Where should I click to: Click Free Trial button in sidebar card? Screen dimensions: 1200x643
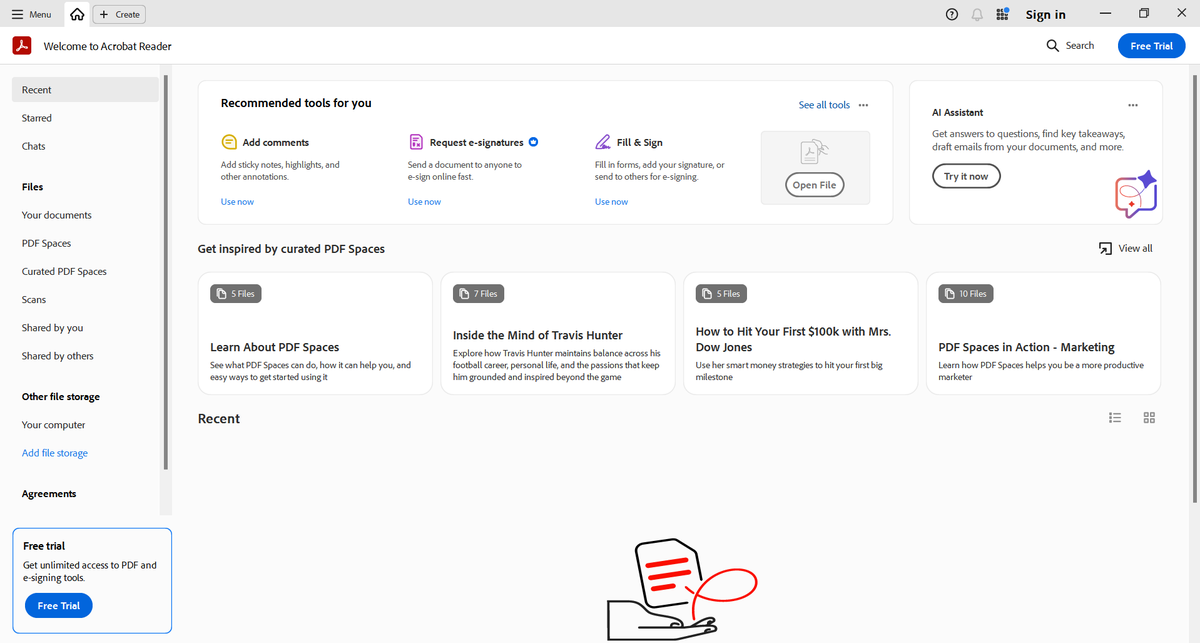pyautogui.click(x=59, y=605)
